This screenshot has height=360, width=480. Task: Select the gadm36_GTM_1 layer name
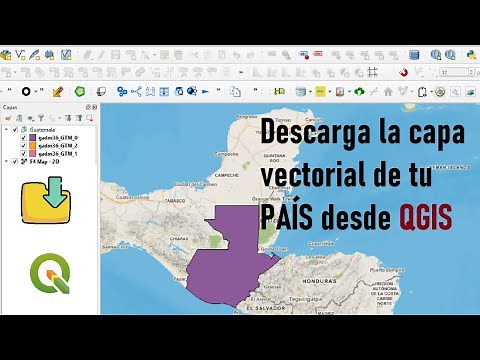[x=58, y=154]
